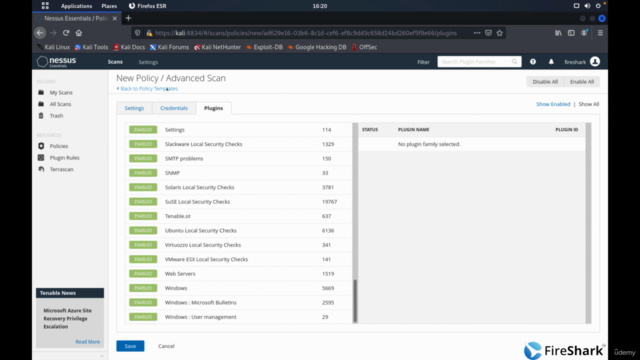Toggle ENABLED for Web Servers

[x=143, y=273]
